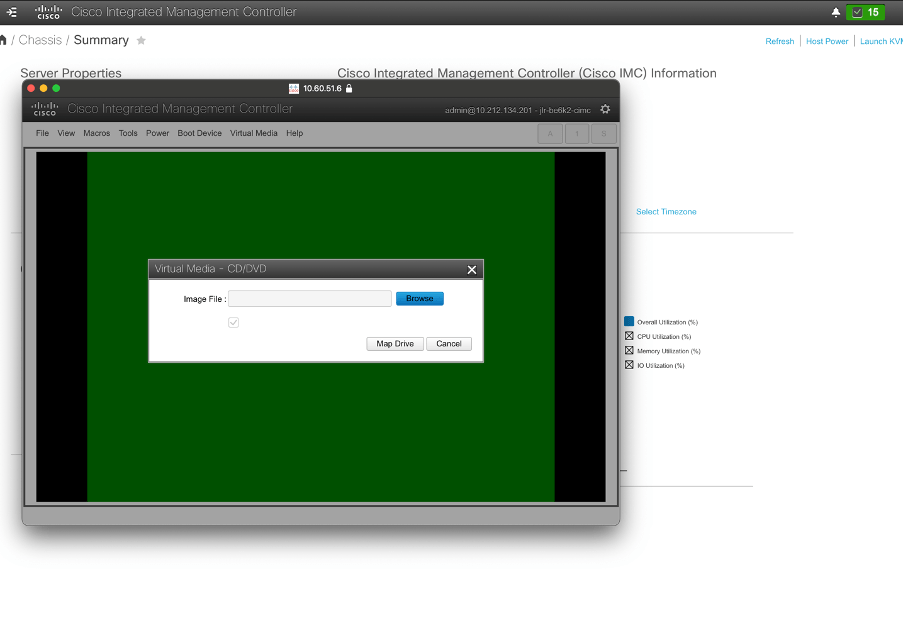
Task: Click the Browse button
Action: coord(419,299)
